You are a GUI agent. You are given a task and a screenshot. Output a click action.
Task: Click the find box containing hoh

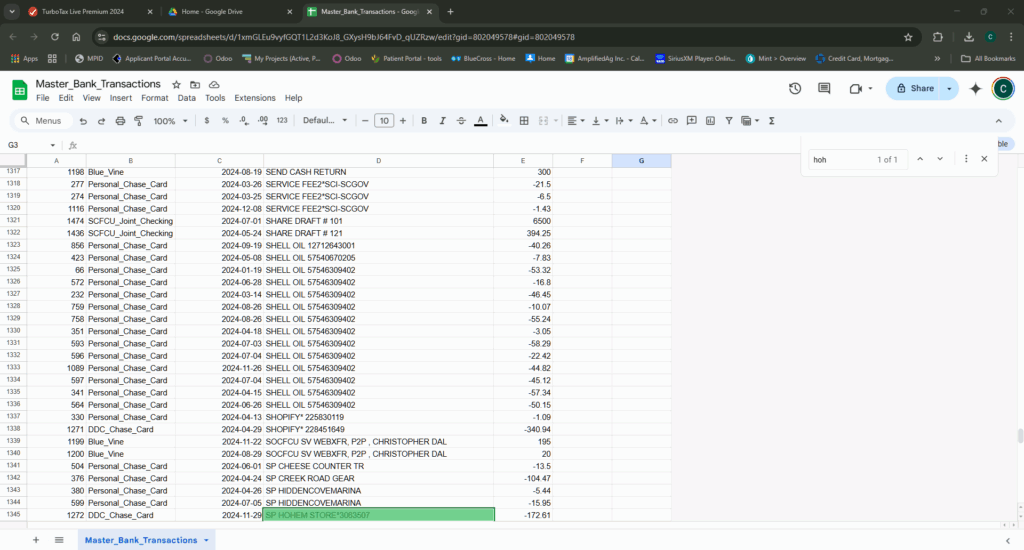(x=857, y=159)
